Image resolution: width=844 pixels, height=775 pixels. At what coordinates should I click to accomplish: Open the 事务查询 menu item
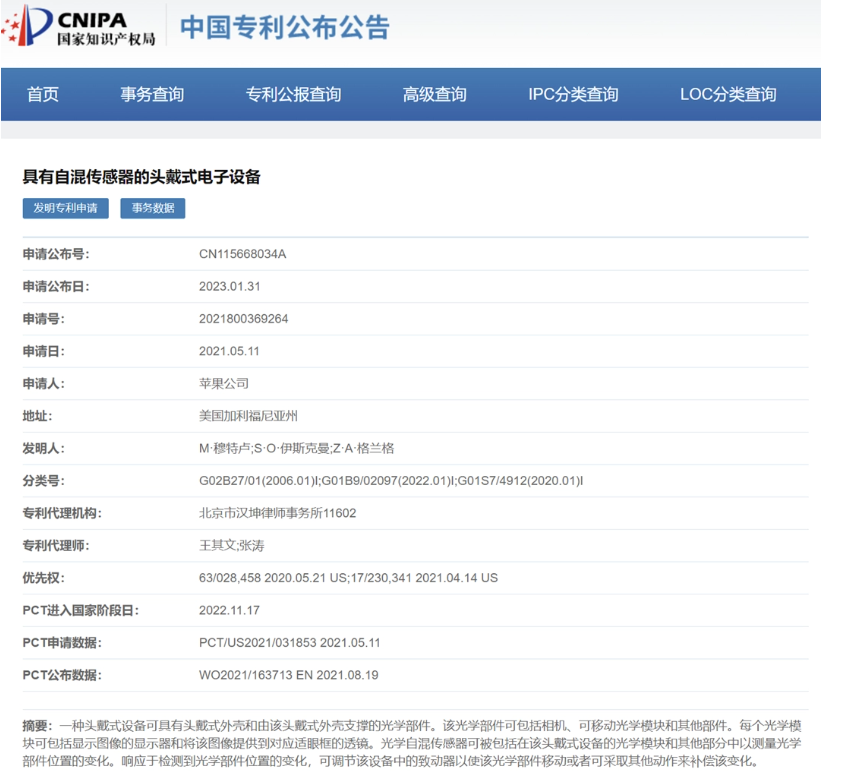[152, 95]
